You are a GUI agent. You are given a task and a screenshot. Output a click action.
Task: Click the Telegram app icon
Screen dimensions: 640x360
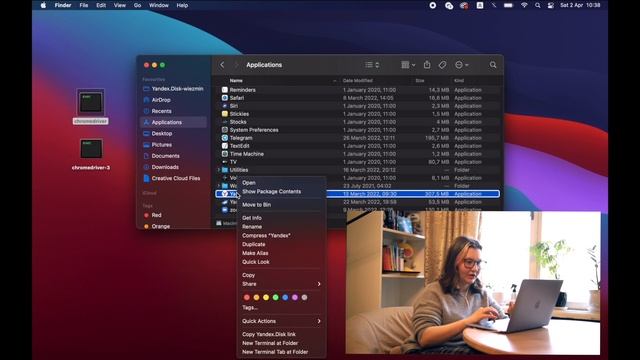[224, 138]
